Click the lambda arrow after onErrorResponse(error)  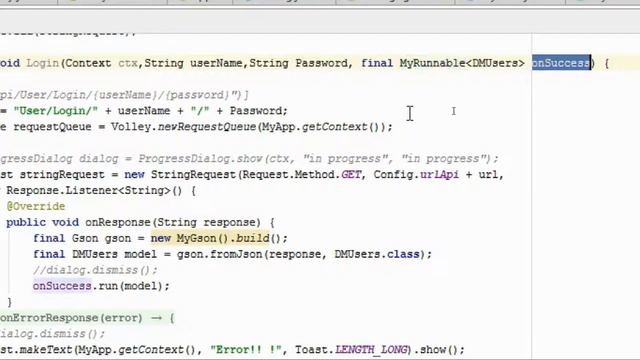[x=157, y=318]
